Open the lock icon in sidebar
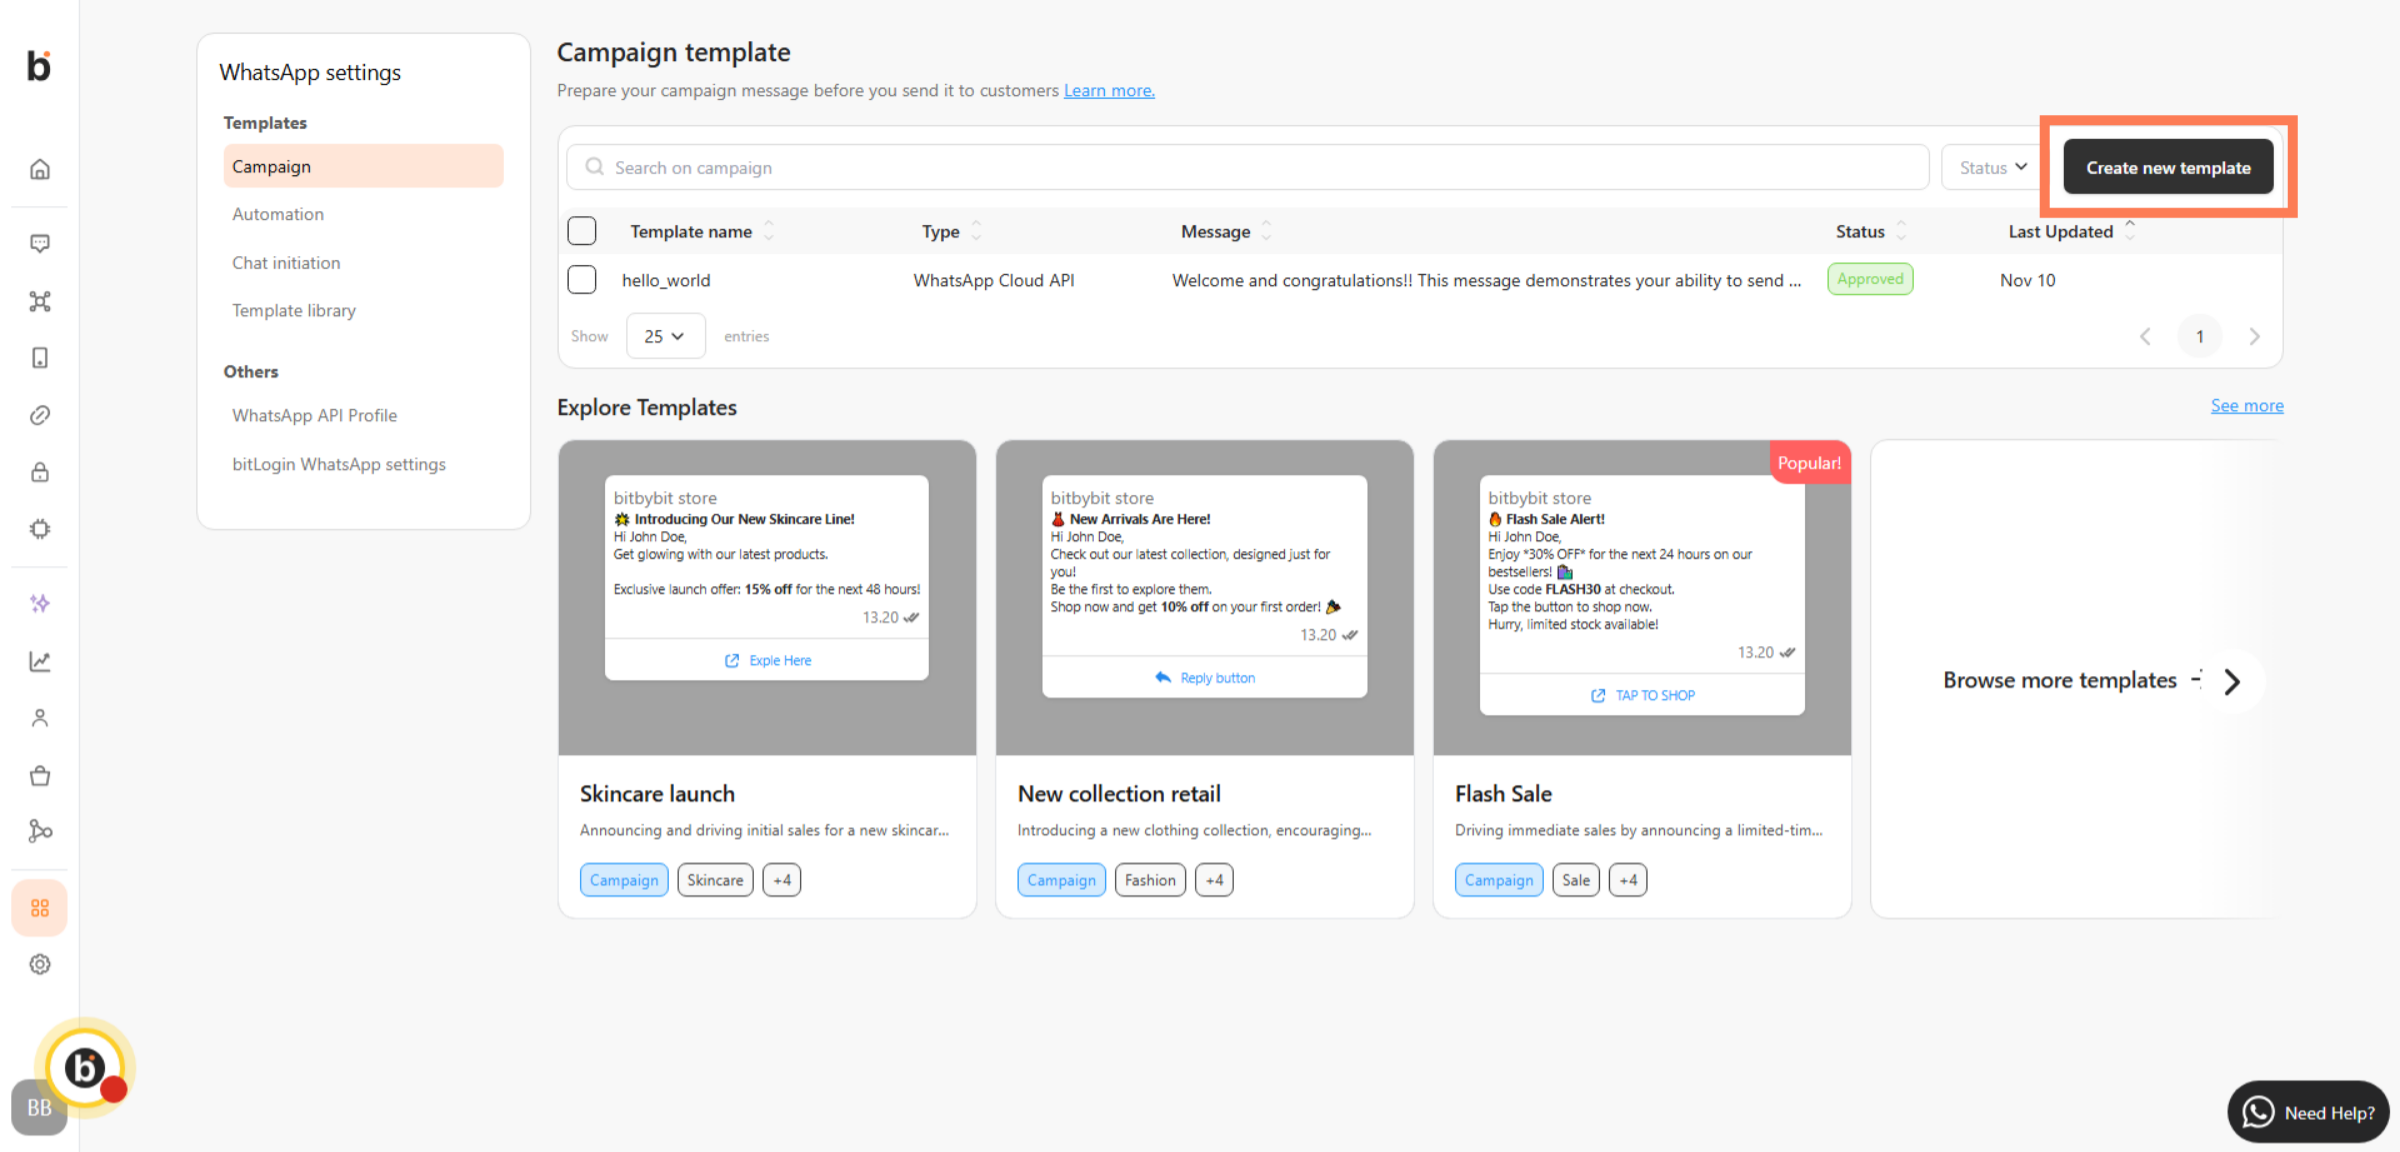 point(40,472)
